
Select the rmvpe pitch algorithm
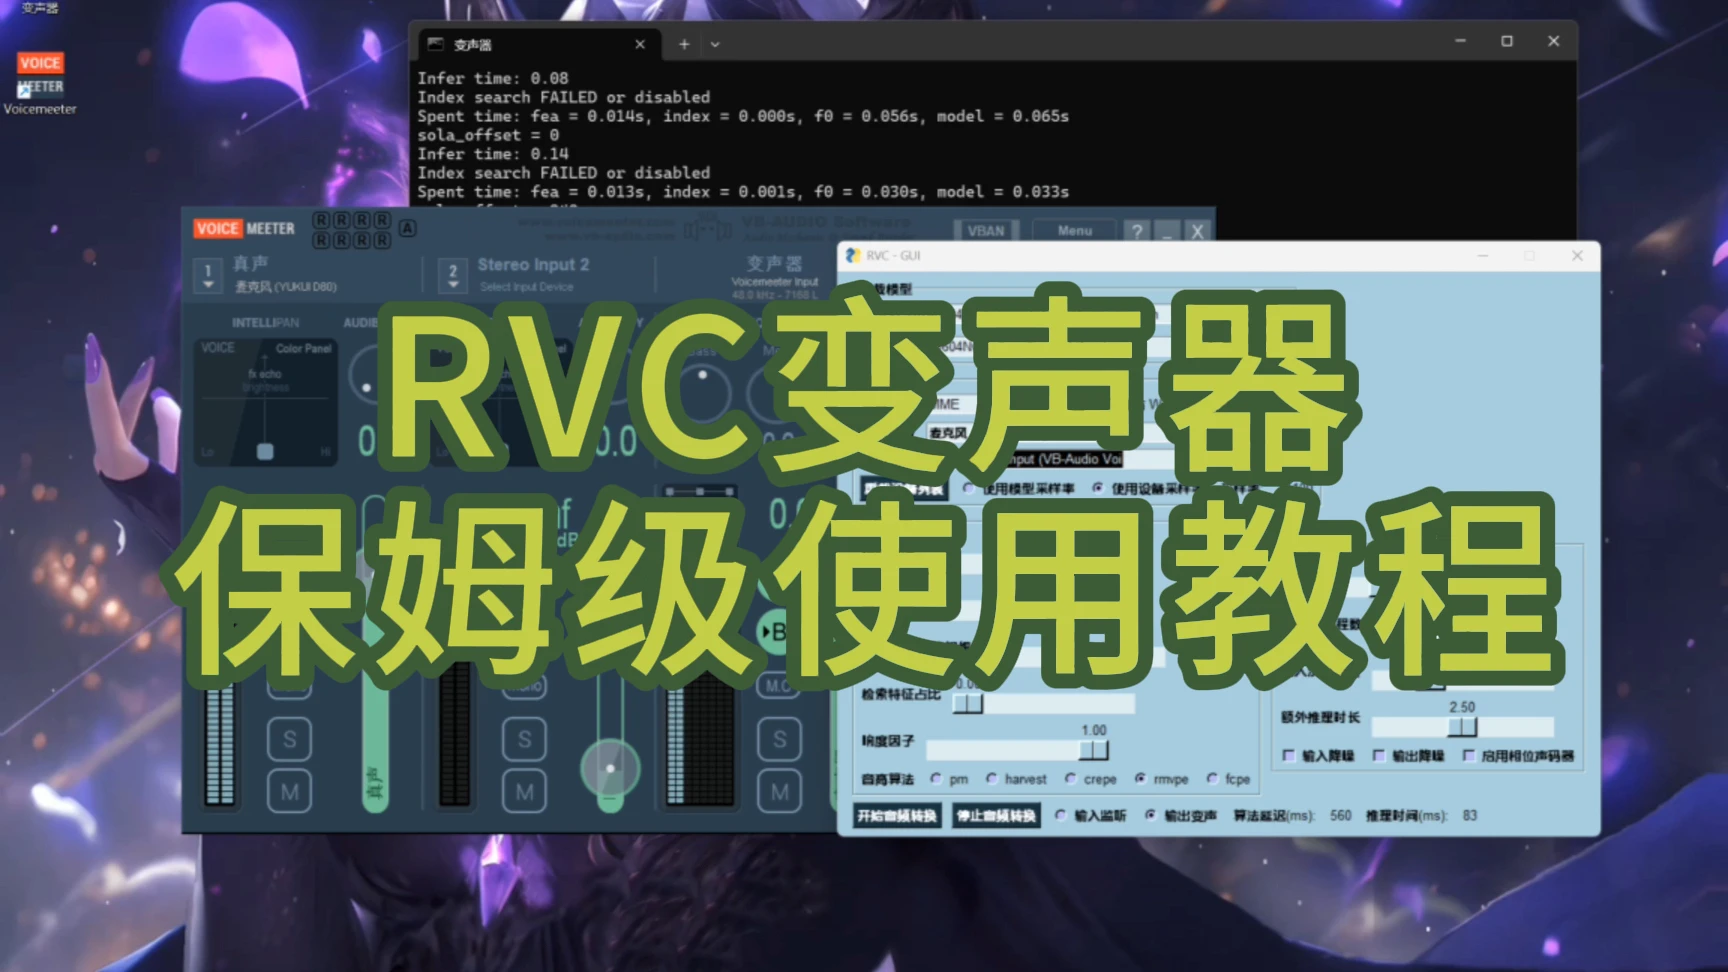pos(1140,779)
